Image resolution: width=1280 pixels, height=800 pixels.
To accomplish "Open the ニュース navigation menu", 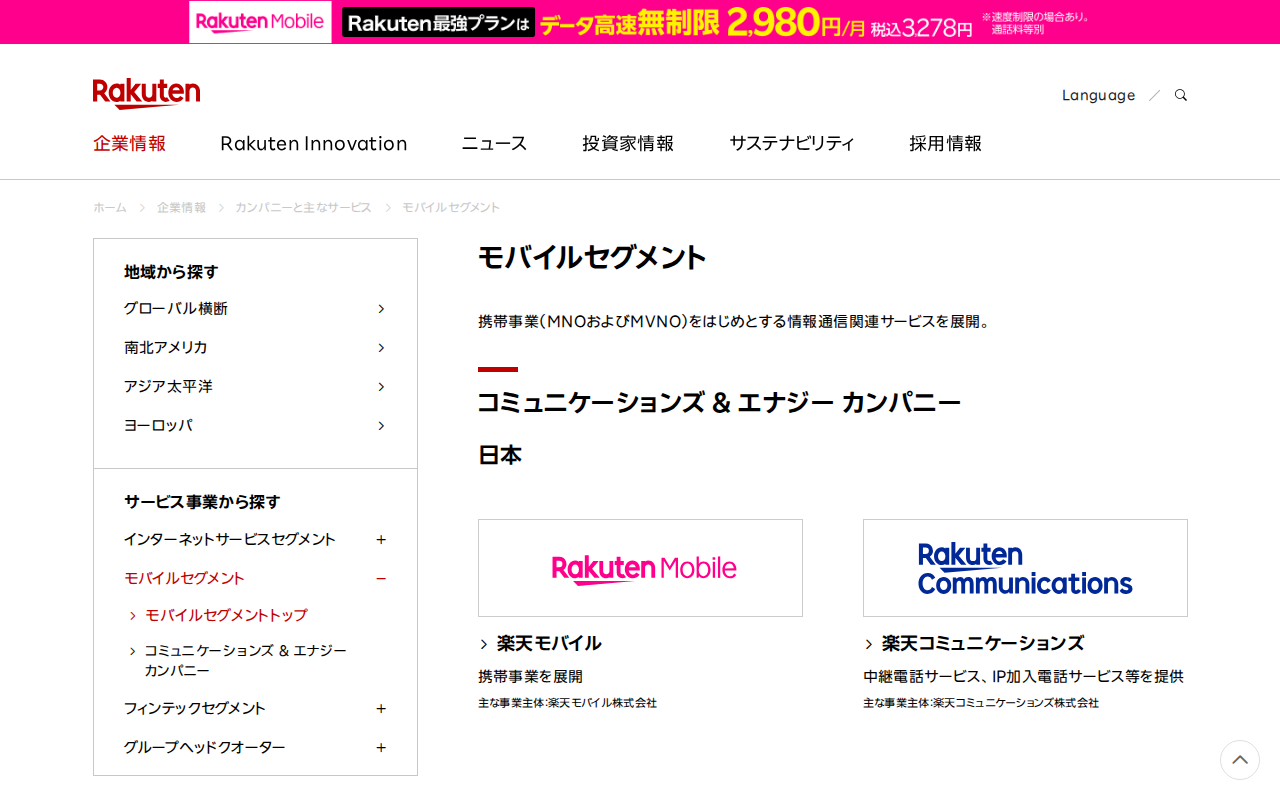I will coord(494,143).
